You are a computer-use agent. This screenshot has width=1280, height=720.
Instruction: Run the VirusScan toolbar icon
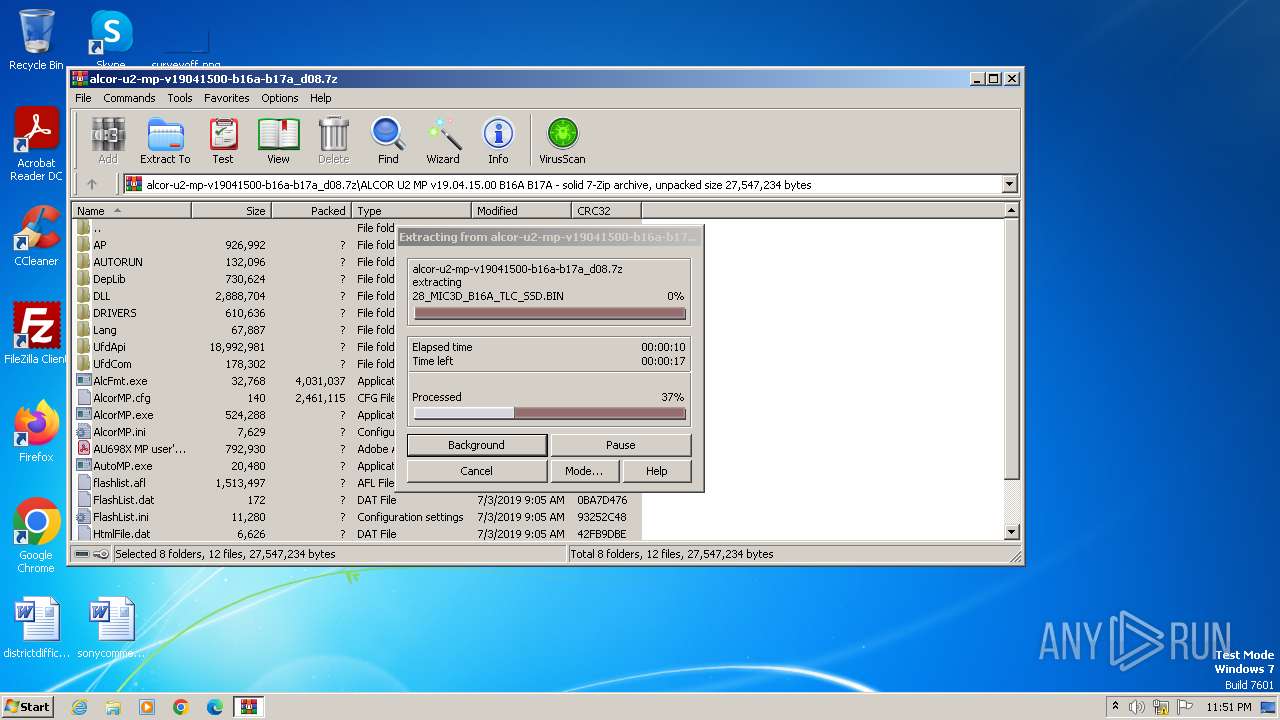click(562, 140)
